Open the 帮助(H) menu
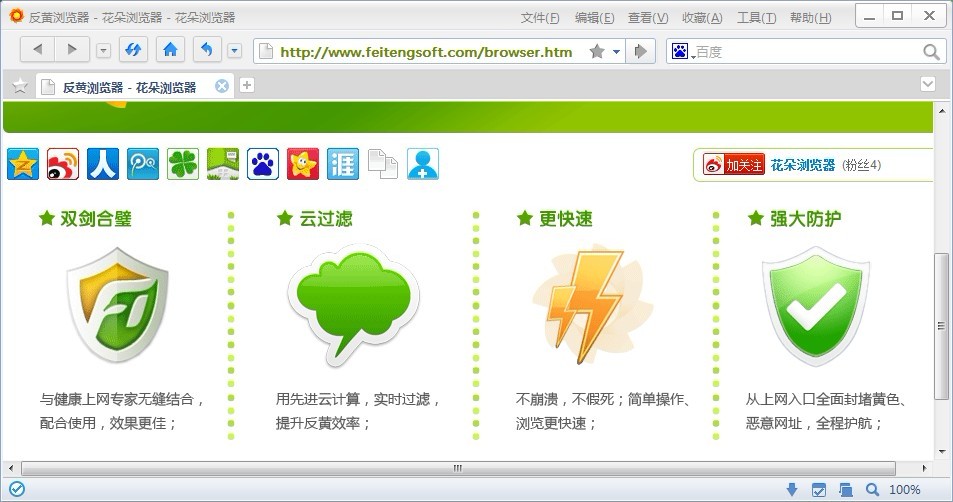The image size is (953, 502). coord(811,18)
